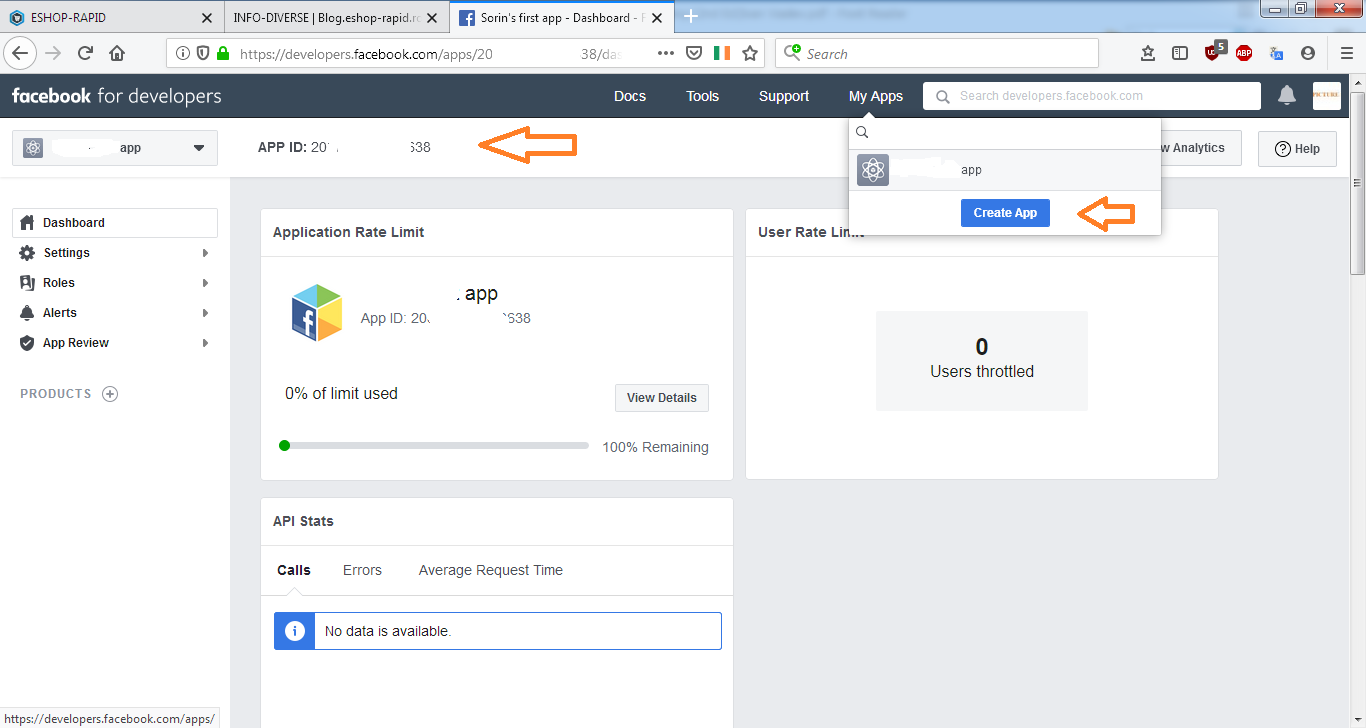The height and width of the screenshot is (728, 1366).
Task: Click the PRODUCTS sidebar heading
Action: coord(56,394)
